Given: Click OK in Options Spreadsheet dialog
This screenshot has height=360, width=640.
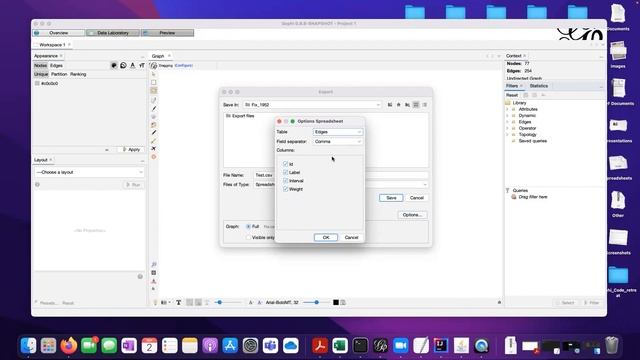Looking at the screenshot, I should [326, 237].
